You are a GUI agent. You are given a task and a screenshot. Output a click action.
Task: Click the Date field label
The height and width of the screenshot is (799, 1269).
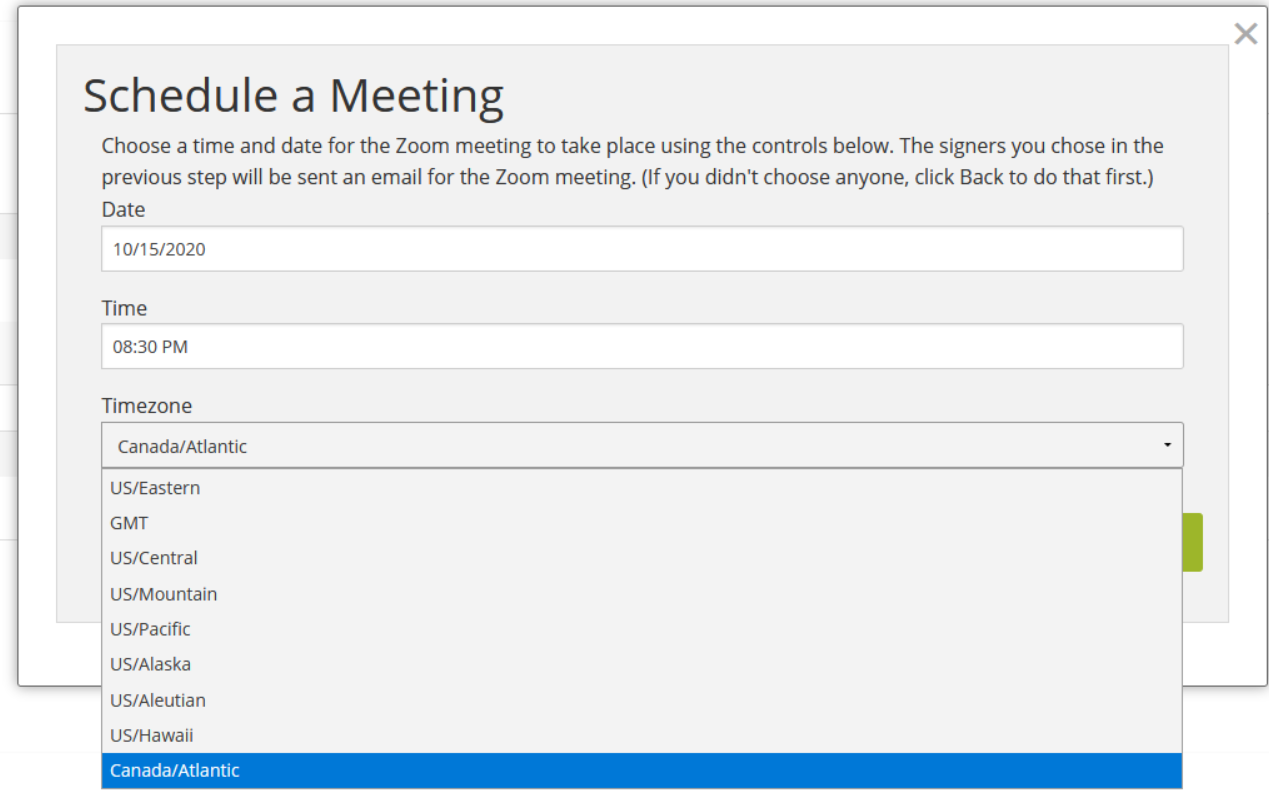pos(123,210)
